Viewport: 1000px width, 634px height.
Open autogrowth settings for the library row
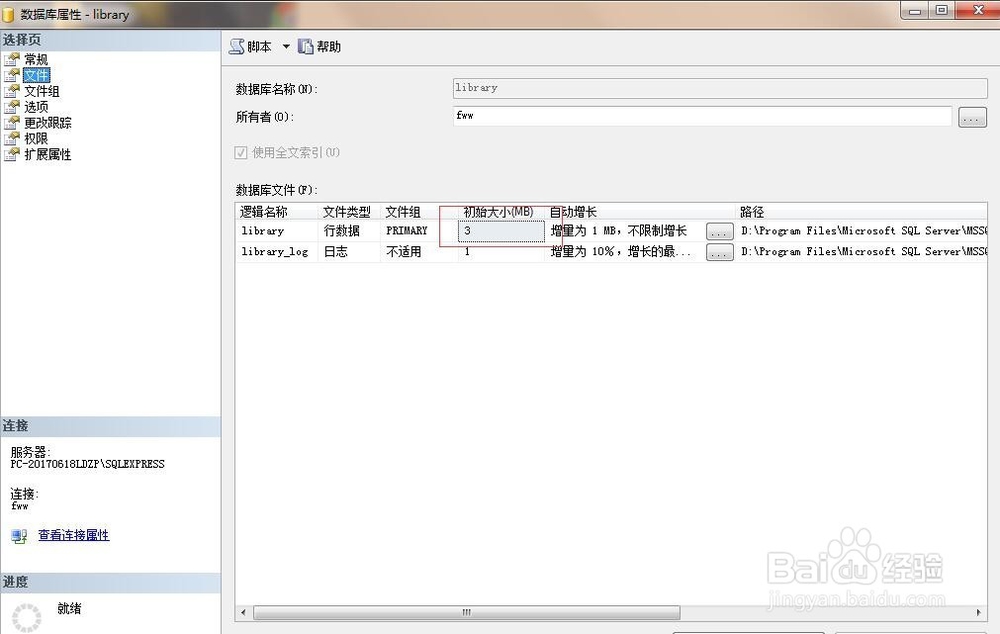(719, 232)
